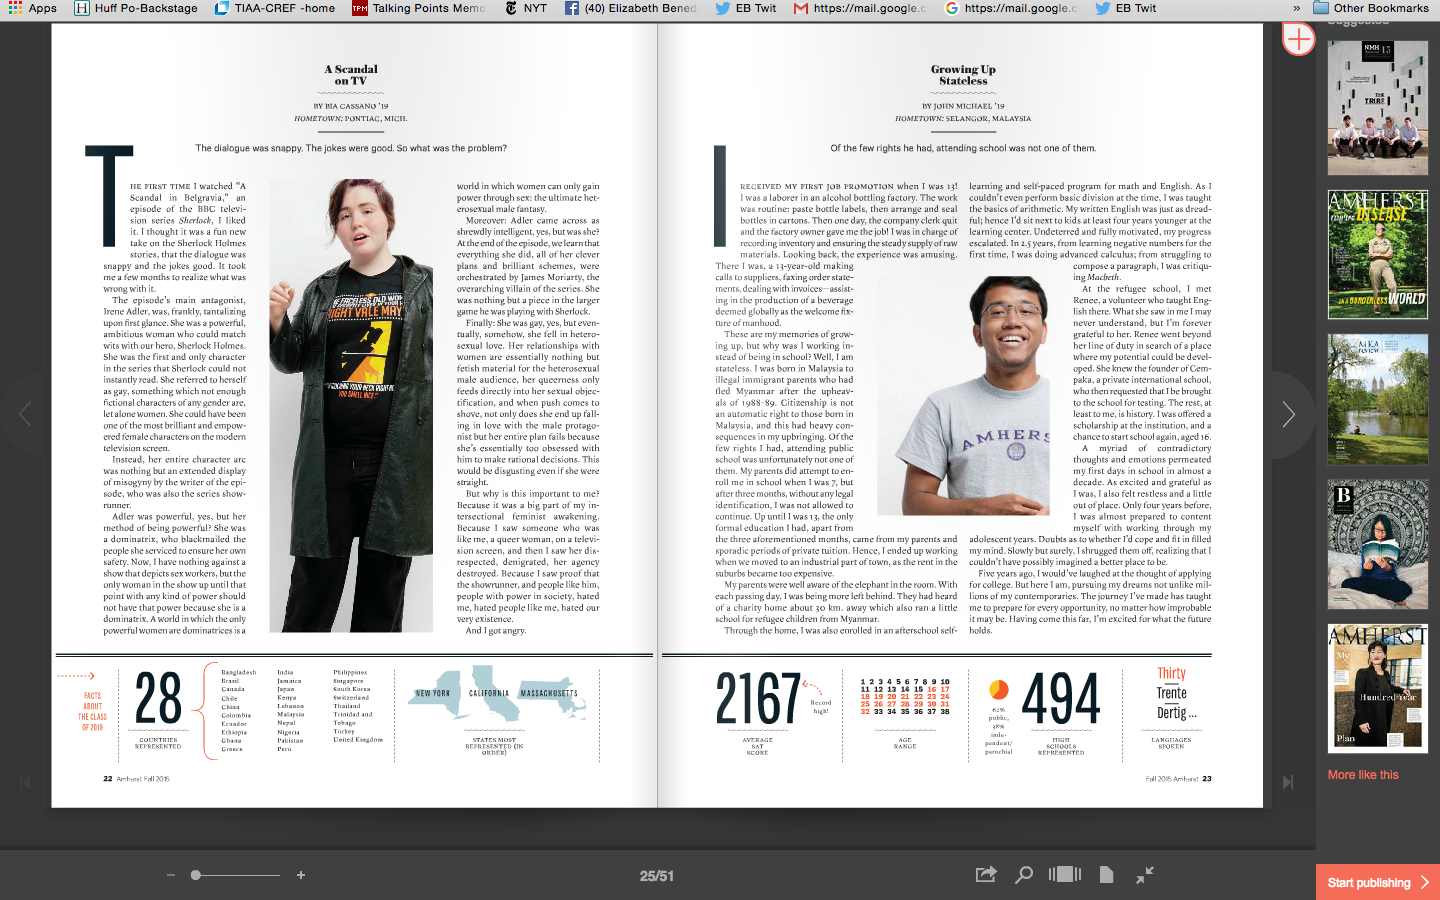
Task: Switch to single page view icon
Action: (1106, 875)
